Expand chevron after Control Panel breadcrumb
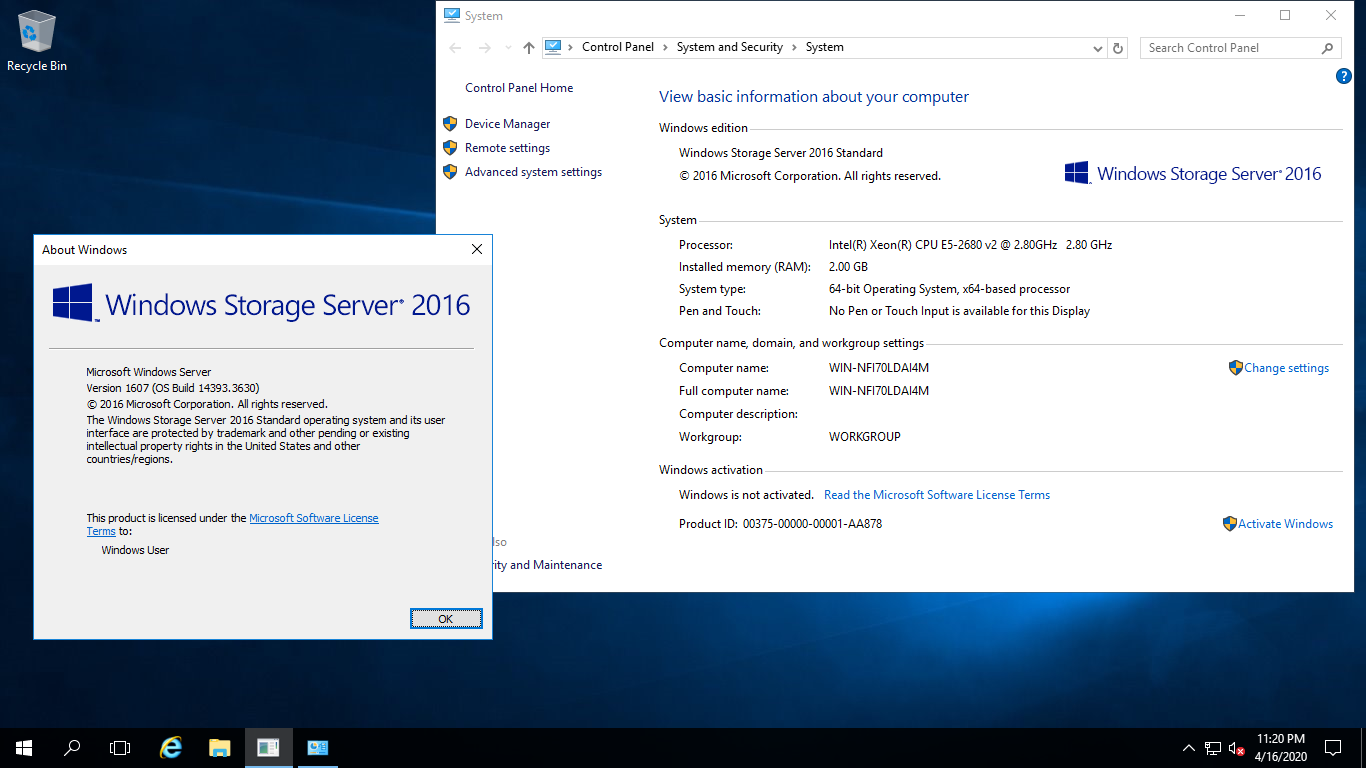The image size is (1366, 768). coord(666,47)
